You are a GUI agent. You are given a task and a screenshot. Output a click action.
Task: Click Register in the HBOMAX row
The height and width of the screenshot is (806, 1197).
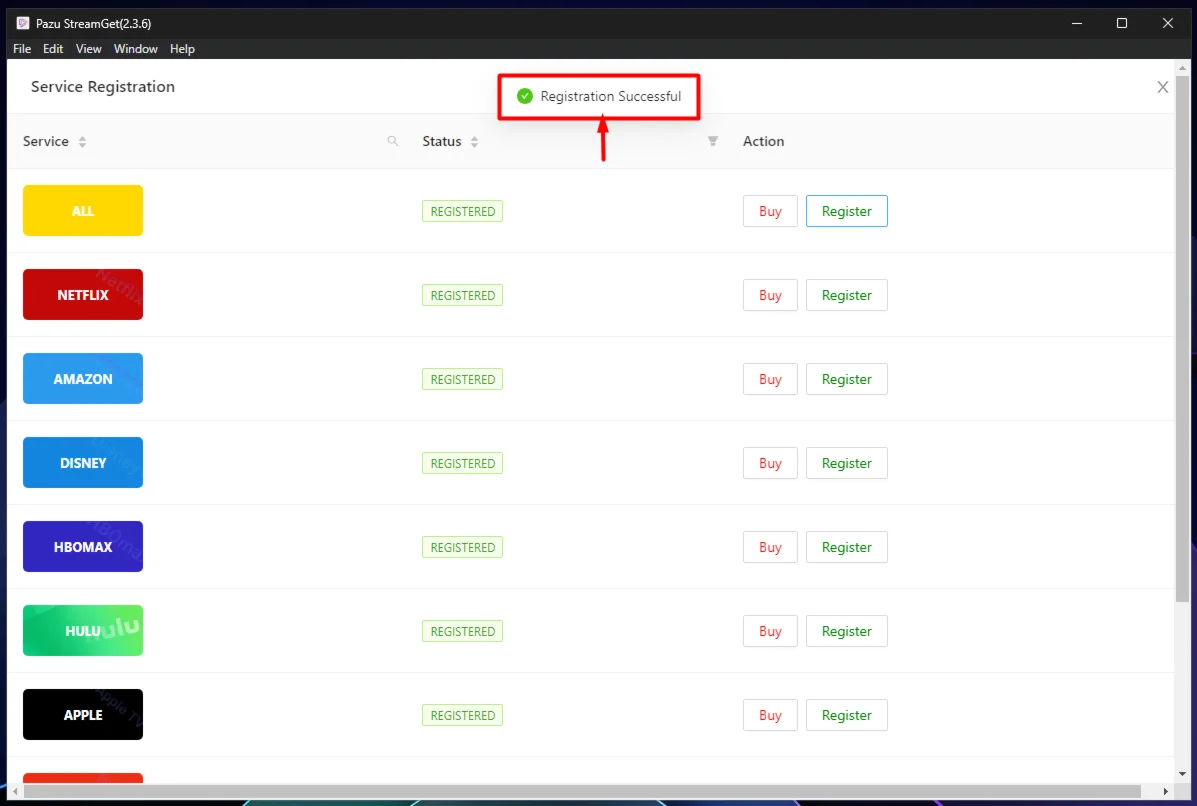[x=847, y=547]
